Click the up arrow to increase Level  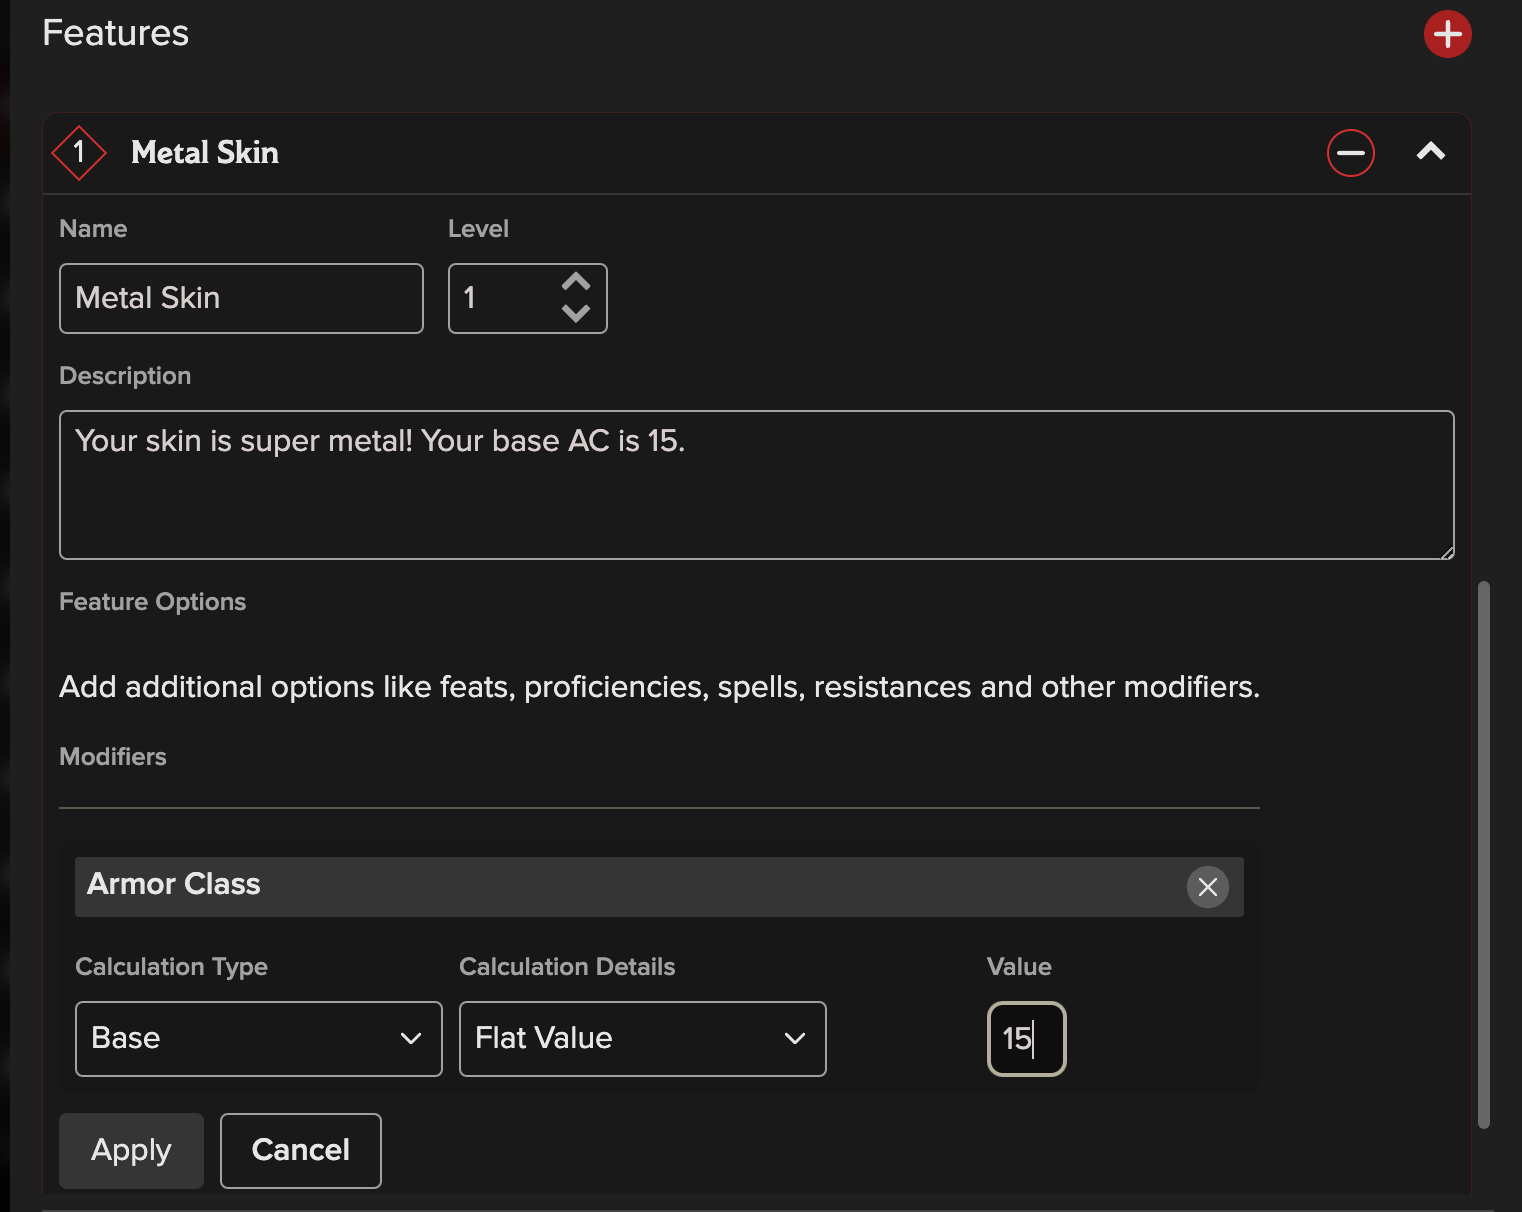tap(576, 281)
